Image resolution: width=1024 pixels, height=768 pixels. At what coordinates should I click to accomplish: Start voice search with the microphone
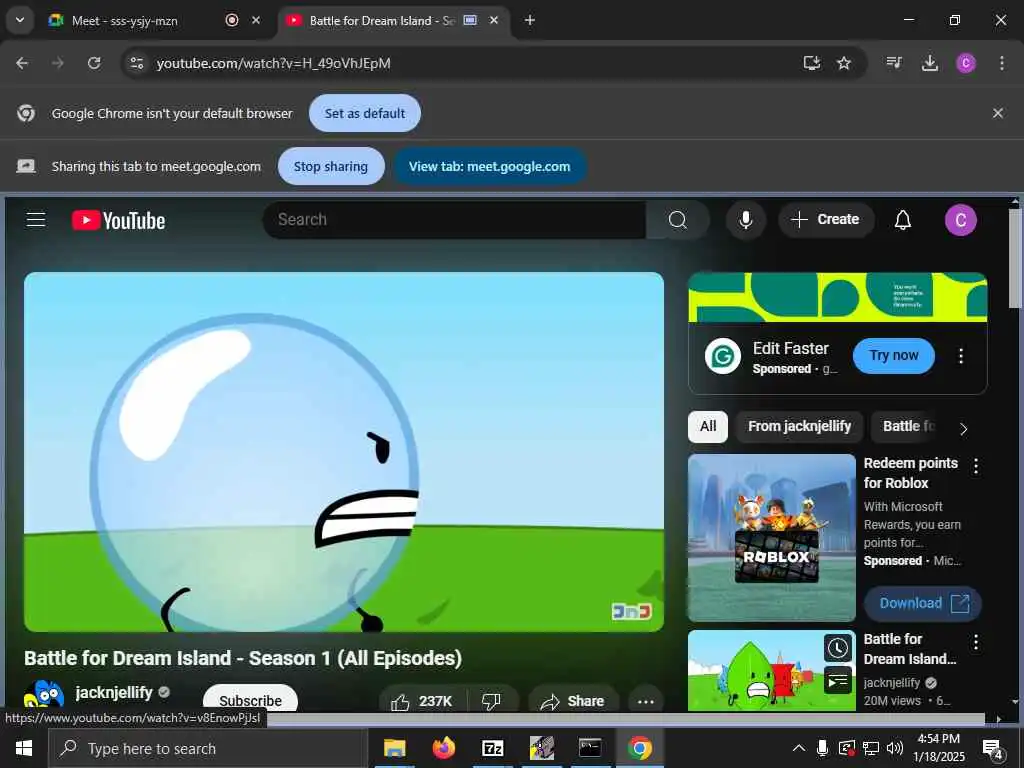(745, 220)
